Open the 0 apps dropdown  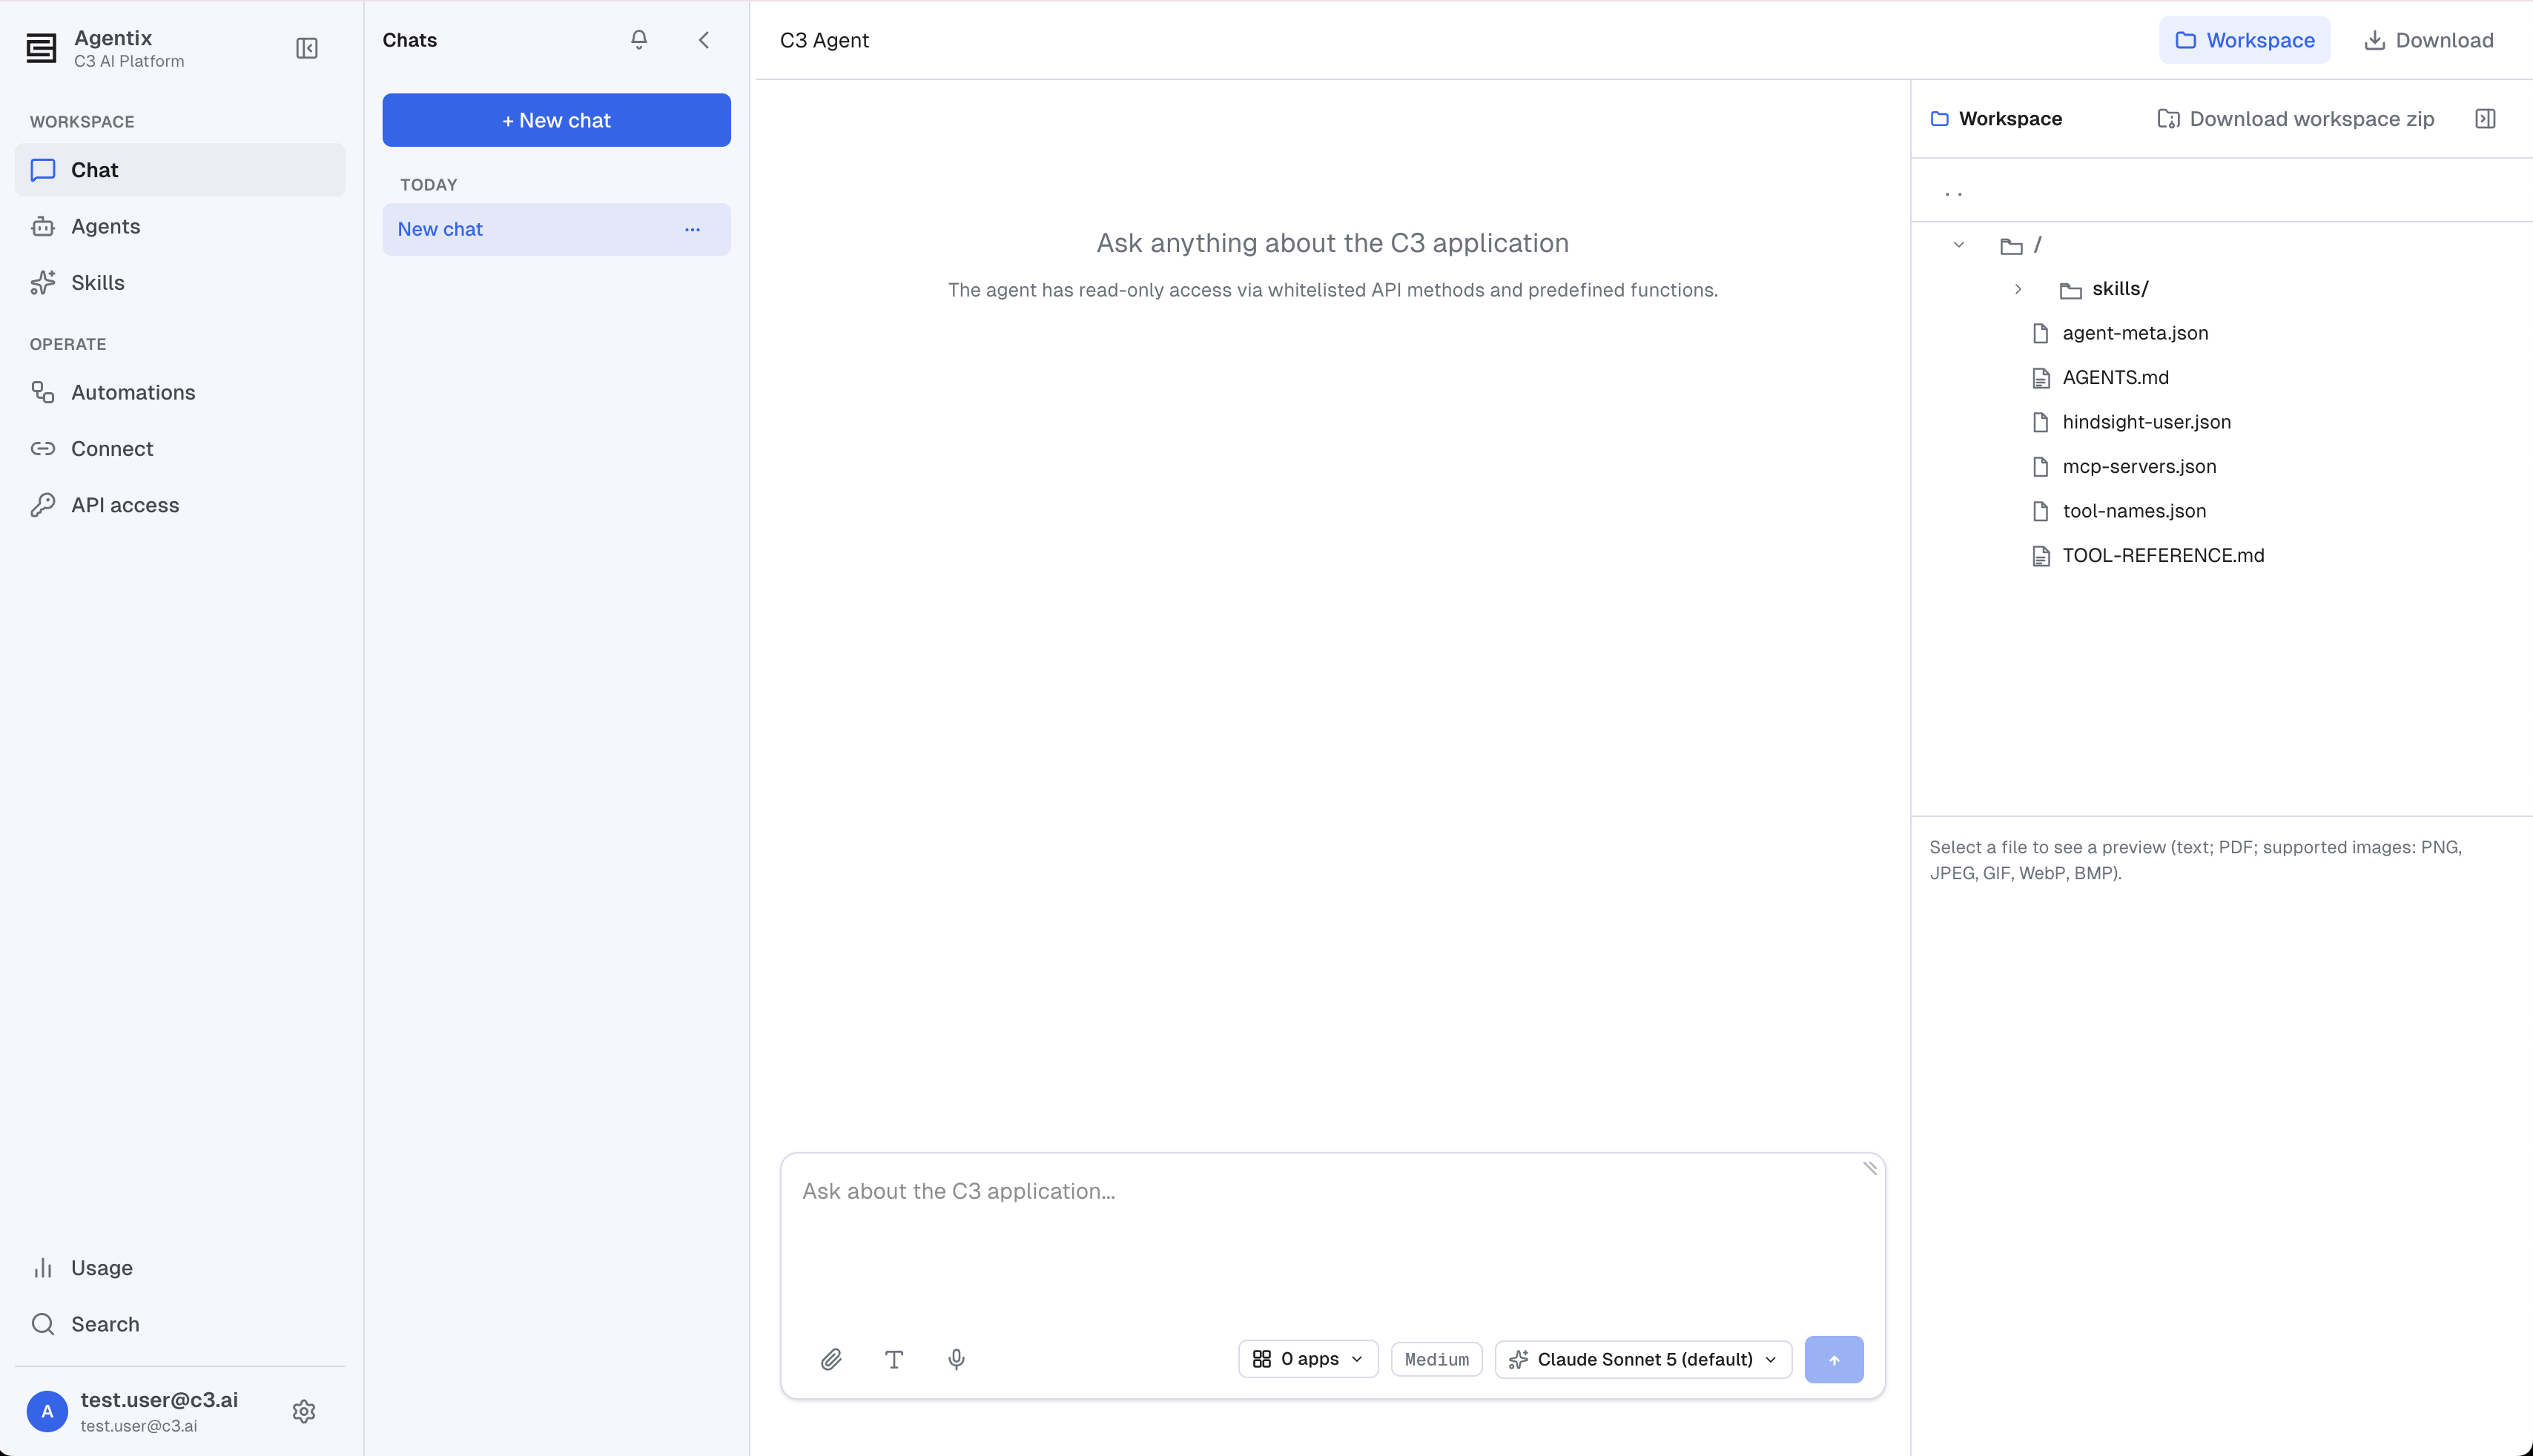(x=1308, y=1359)
